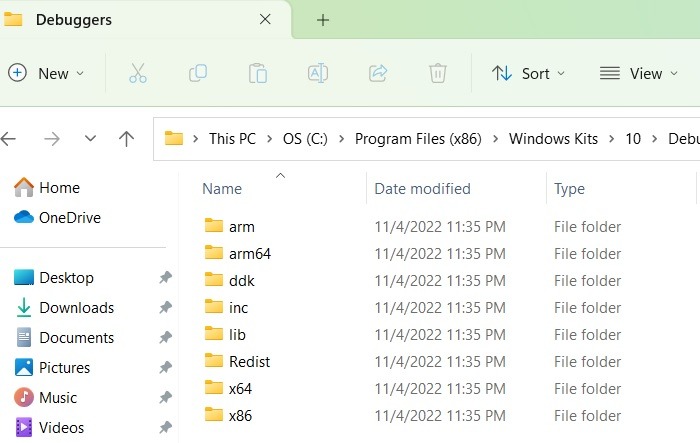Image resolution: width=700 pixels, height=443 pixels.
Task: Go back with the left arrow
Action: pyautogui.click(x=8, y=139)
